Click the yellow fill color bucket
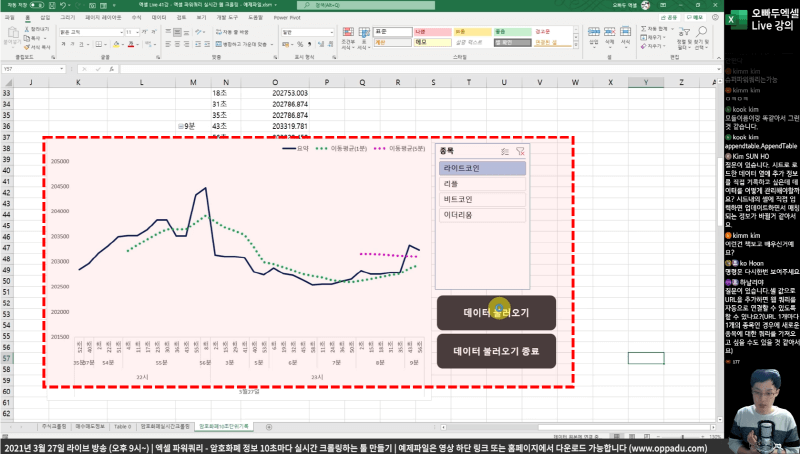The width and height of the screenshot is (800, 454). pyautogui.click(x=116, y=44)
